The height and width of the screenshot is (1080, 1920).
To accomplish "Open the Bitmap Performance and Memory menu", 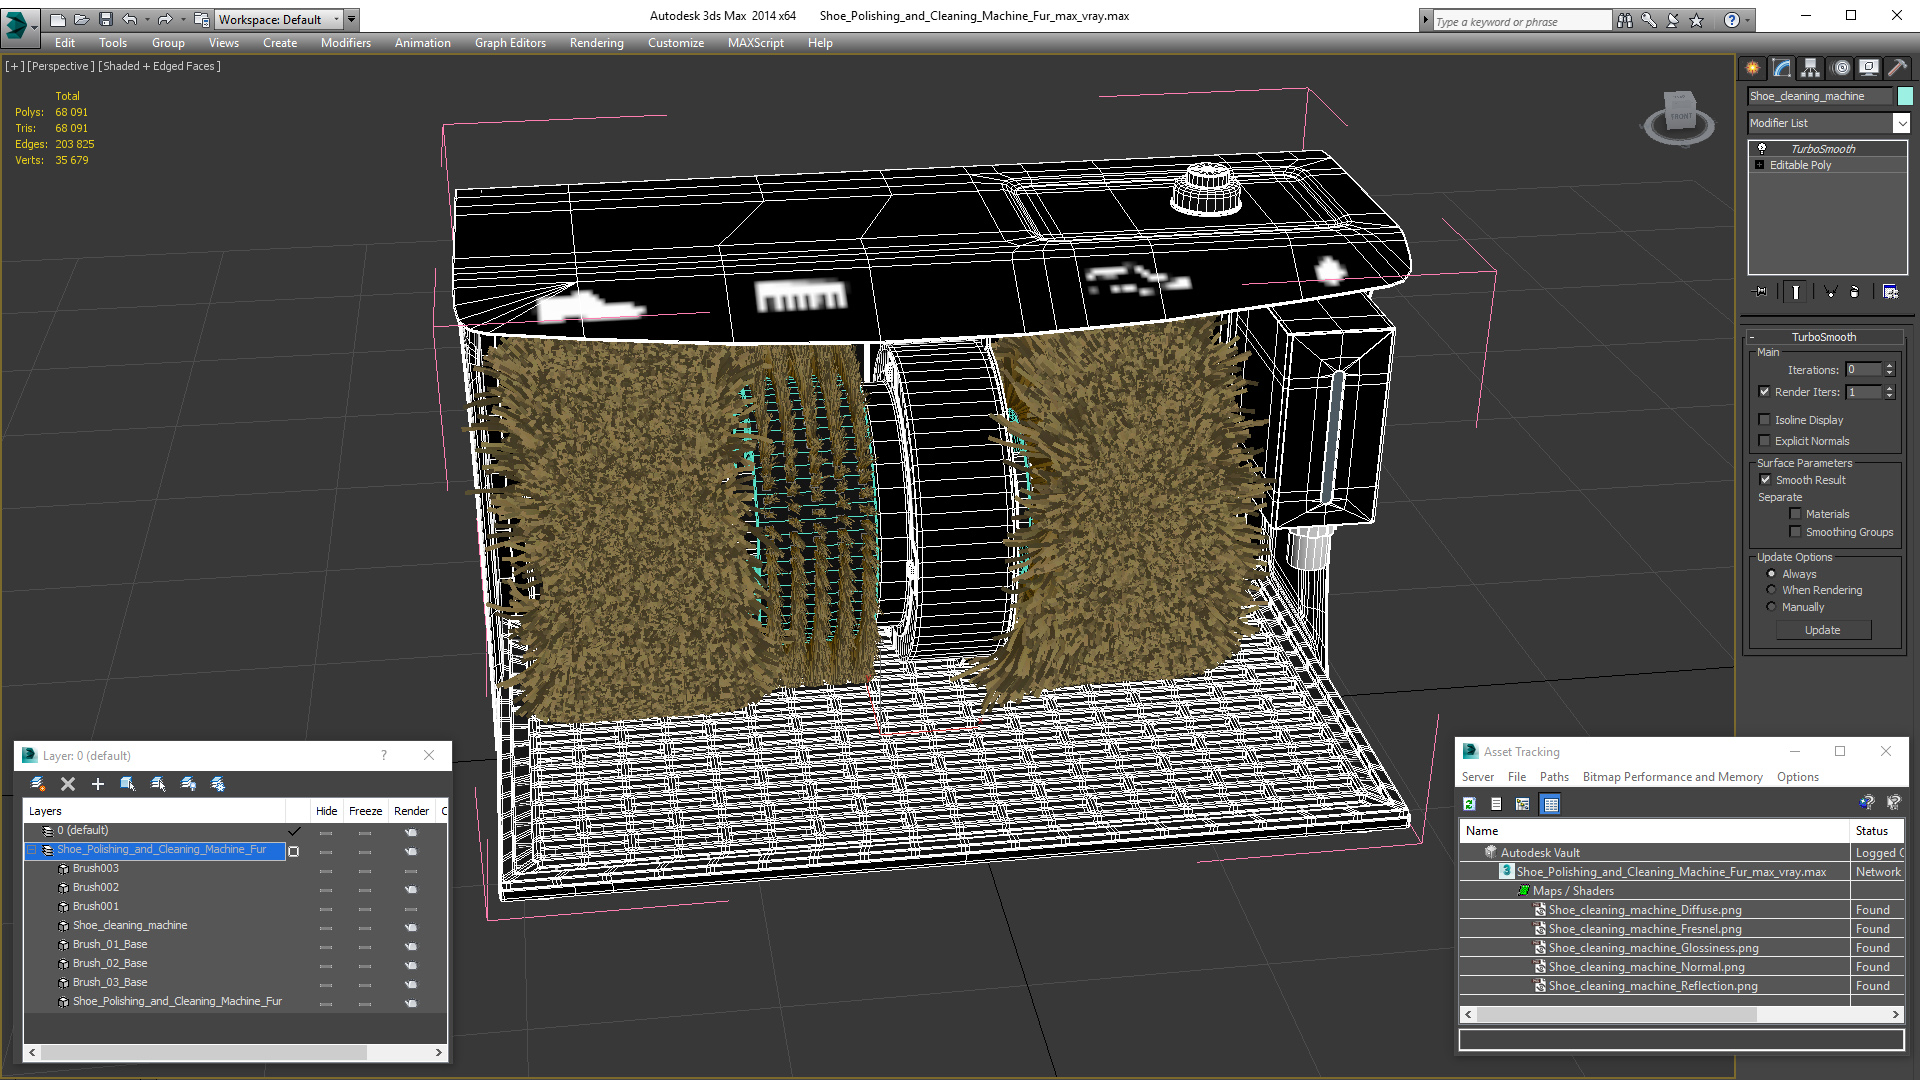I will click(x=1672, y=777).
